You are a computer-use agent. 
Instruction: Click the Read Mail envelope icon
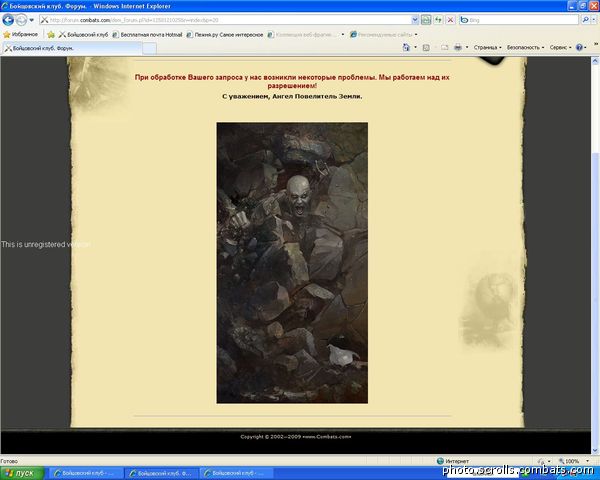click(445, 47)
